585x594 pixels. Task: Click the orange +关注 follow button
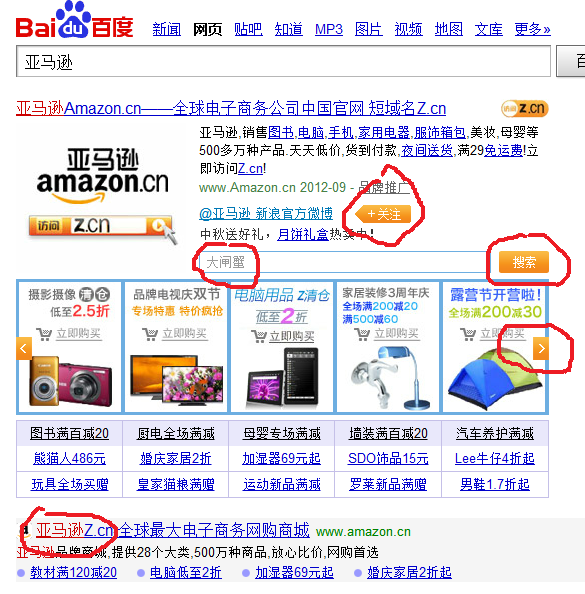pyautogui.click(x=383, y=214)
